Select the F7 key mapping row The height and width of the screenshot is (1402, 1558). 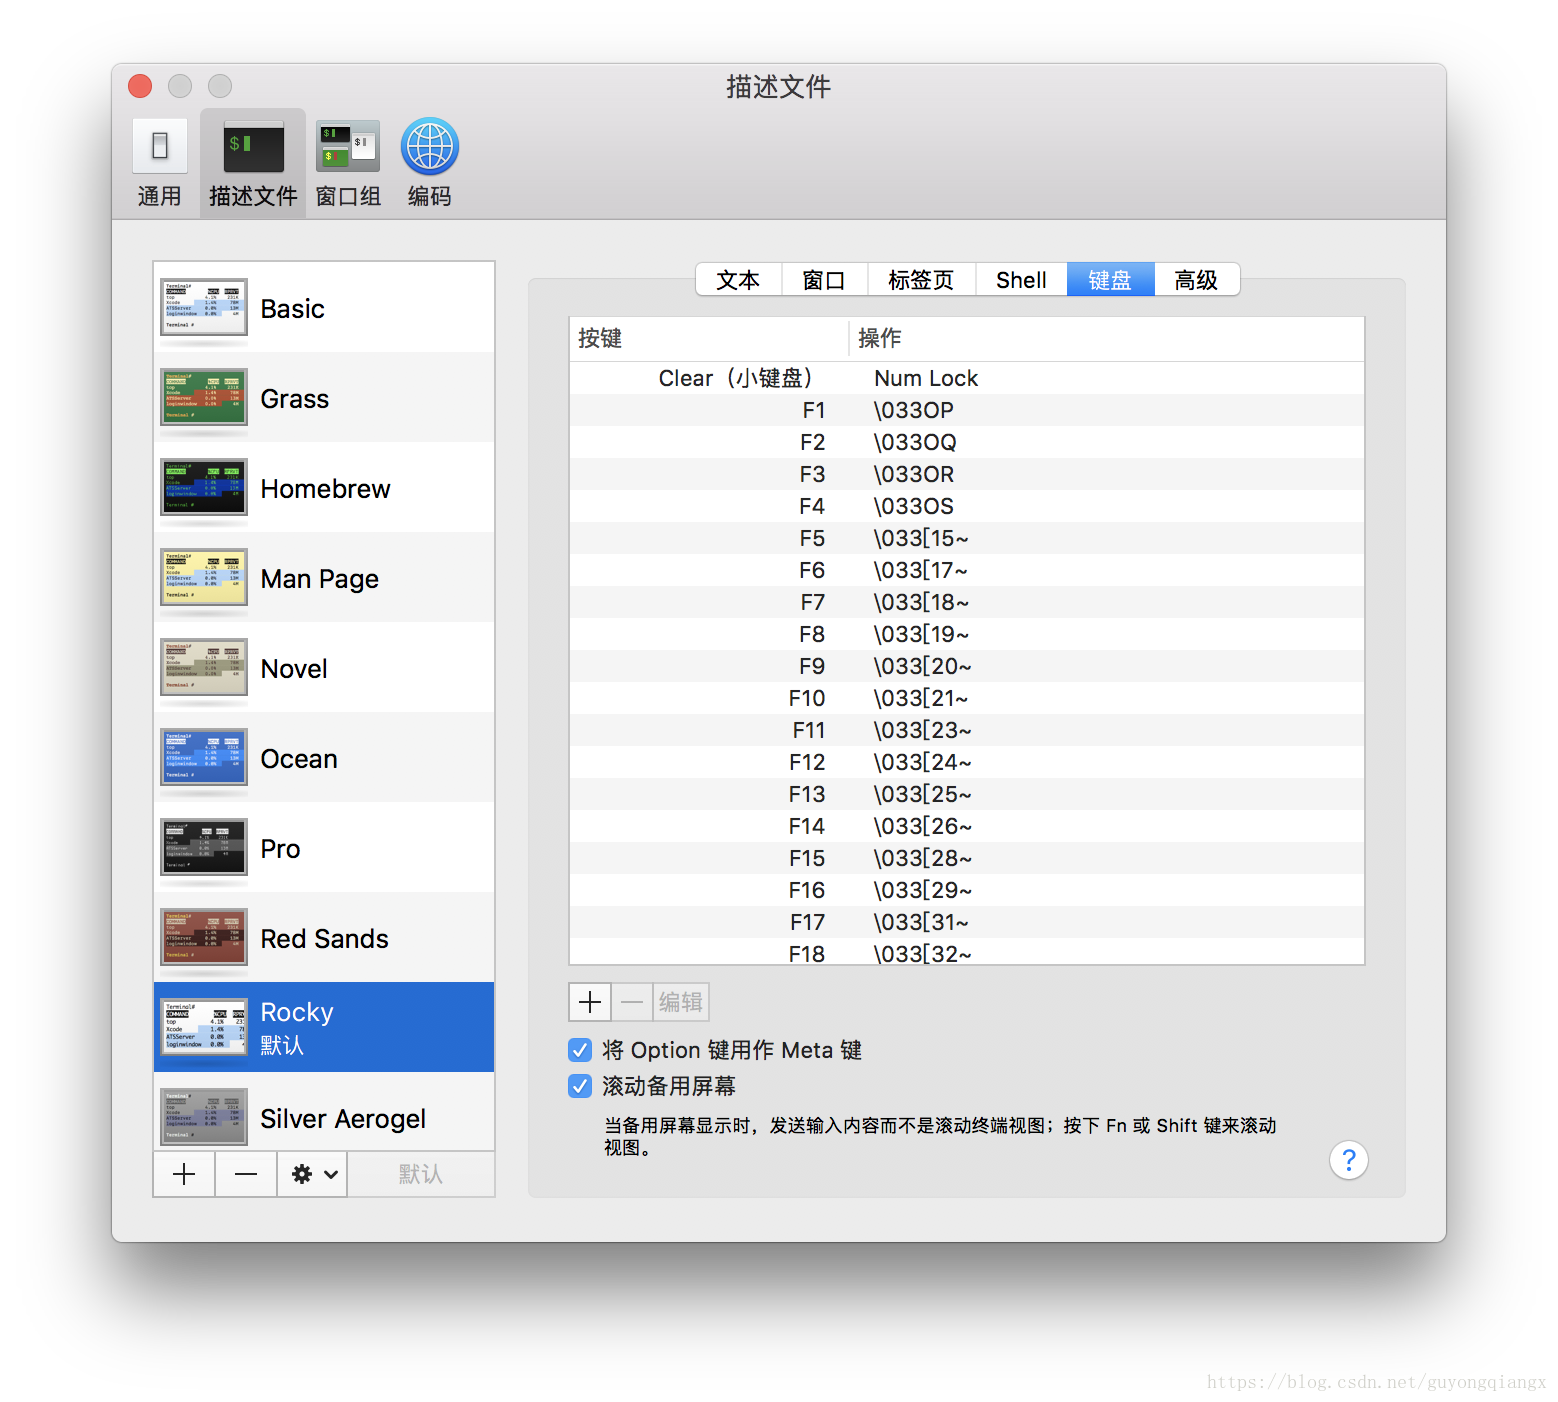[967, 602]
